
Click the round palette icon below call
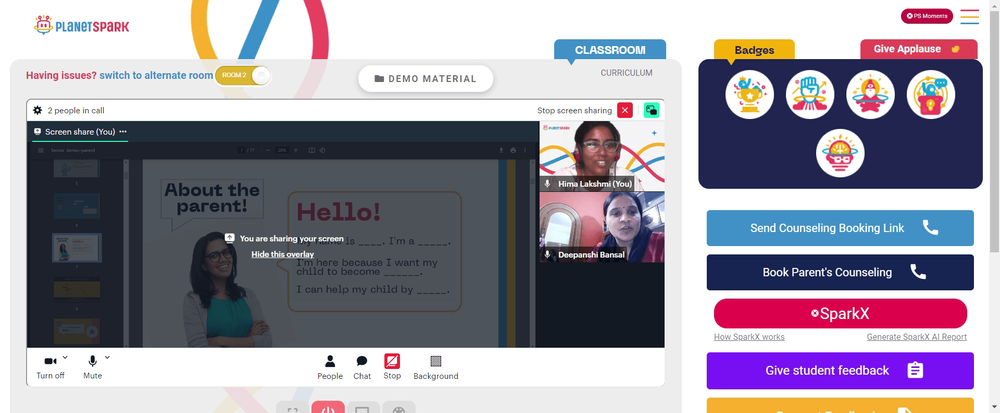(399, 408)
